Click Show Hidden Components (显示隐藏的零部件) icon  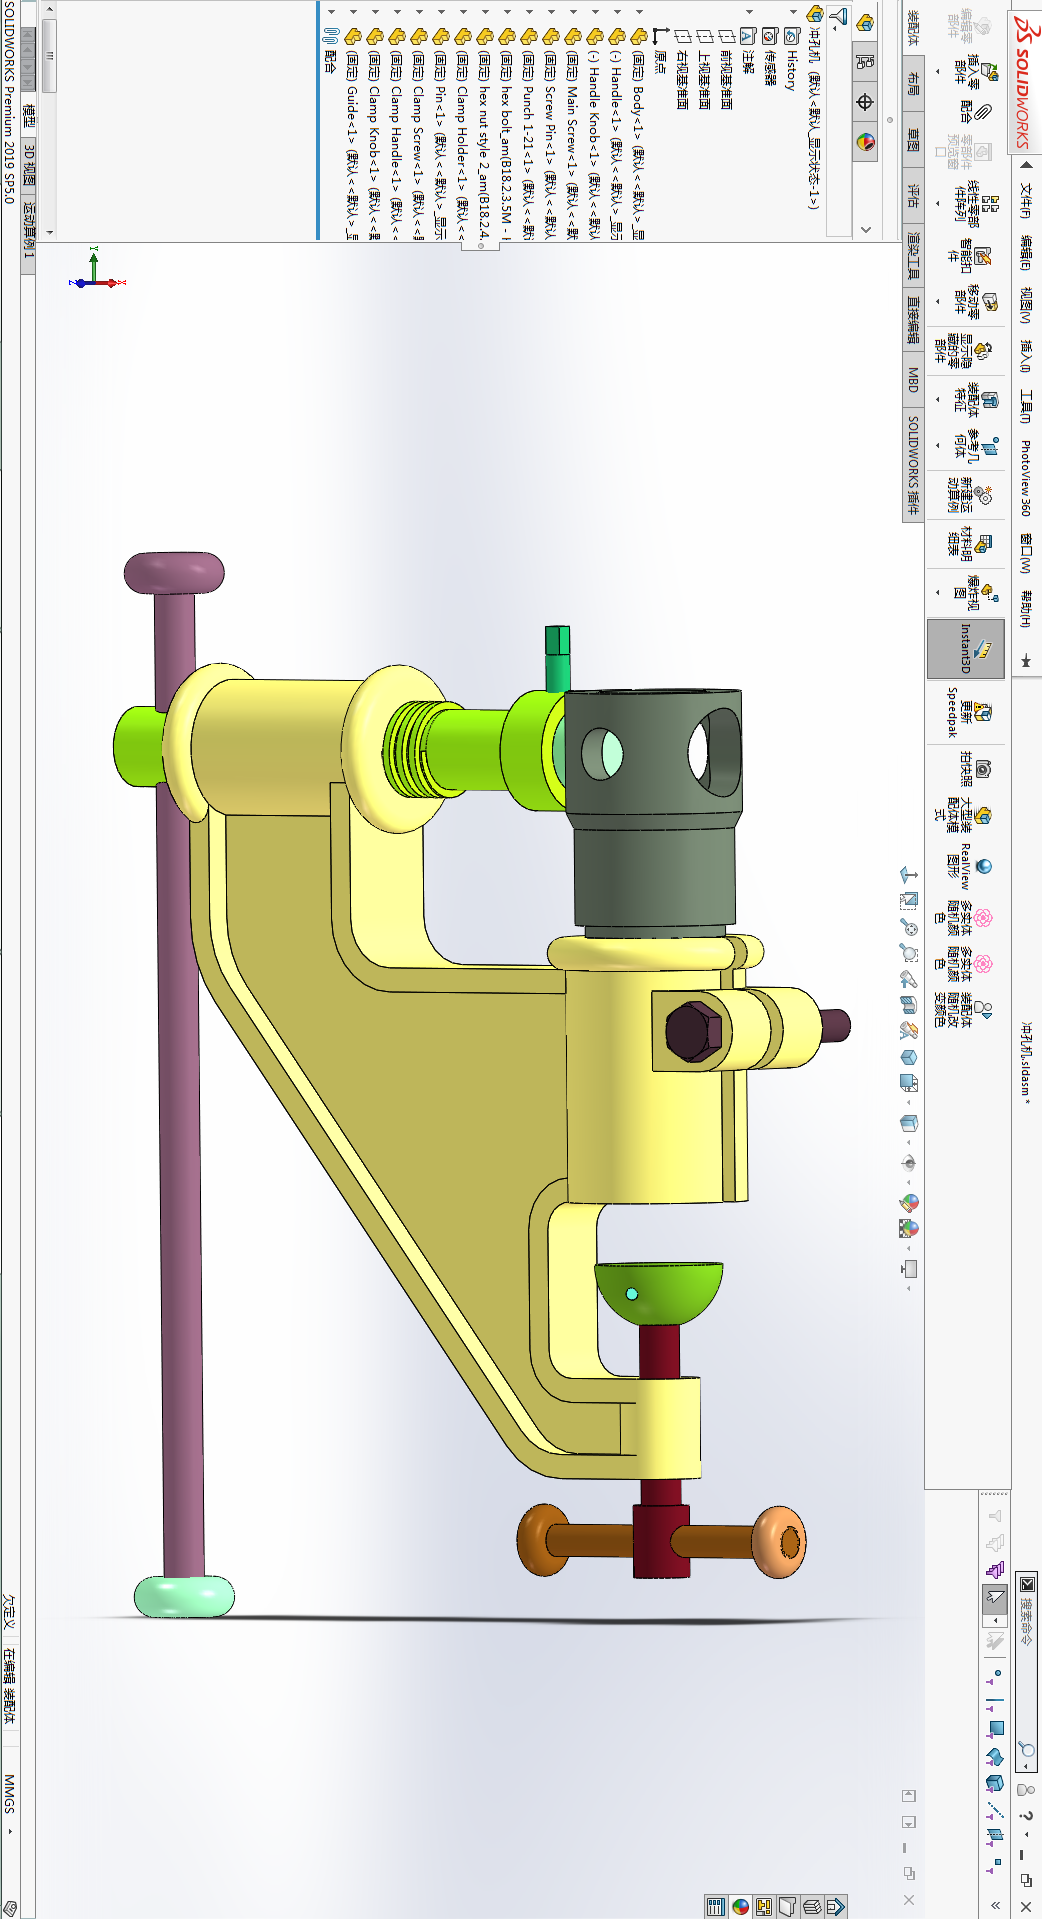tap(984, 350)
